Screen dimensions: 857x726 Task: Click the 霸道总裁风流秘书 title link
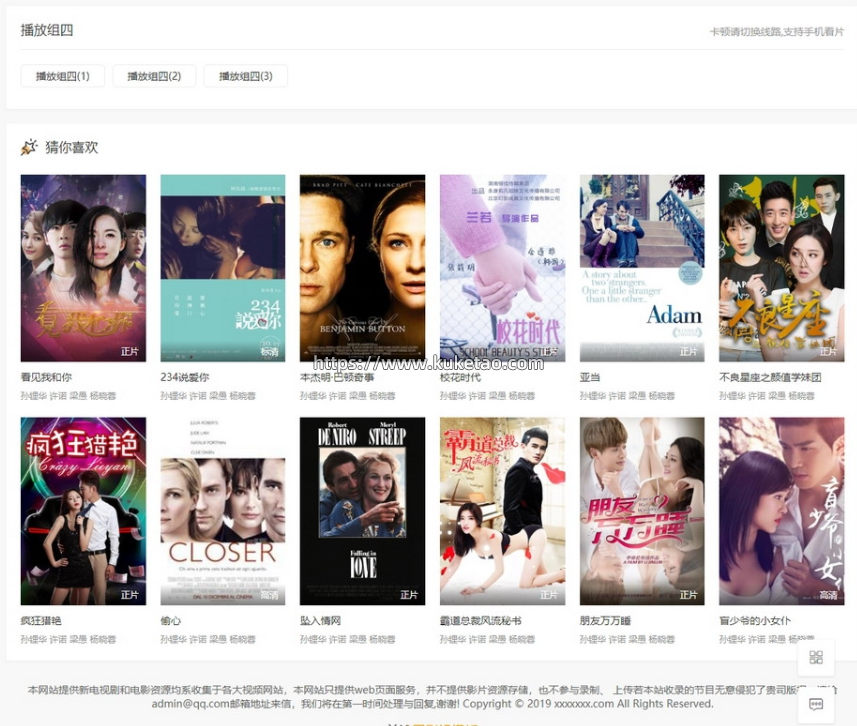click(x=480, y=620)
